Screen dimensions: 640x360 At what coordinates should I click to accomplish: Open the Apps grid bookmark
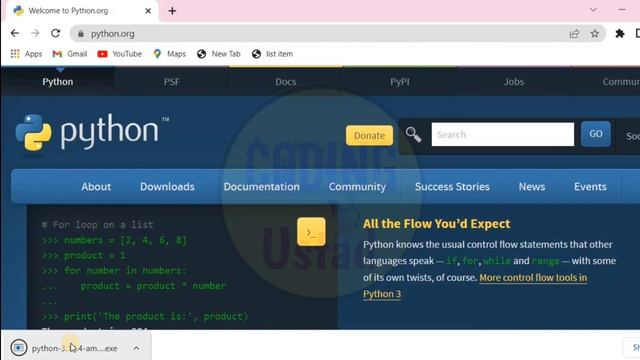click(x=26, y=54)
